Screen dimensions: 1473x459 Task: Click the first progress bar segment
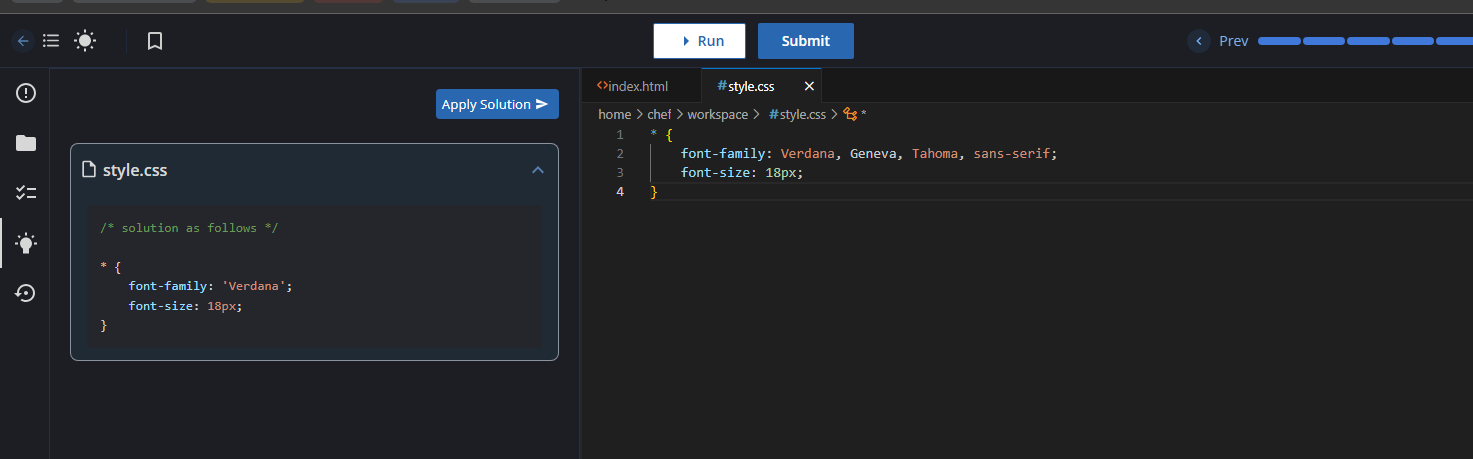point(1279,41)
